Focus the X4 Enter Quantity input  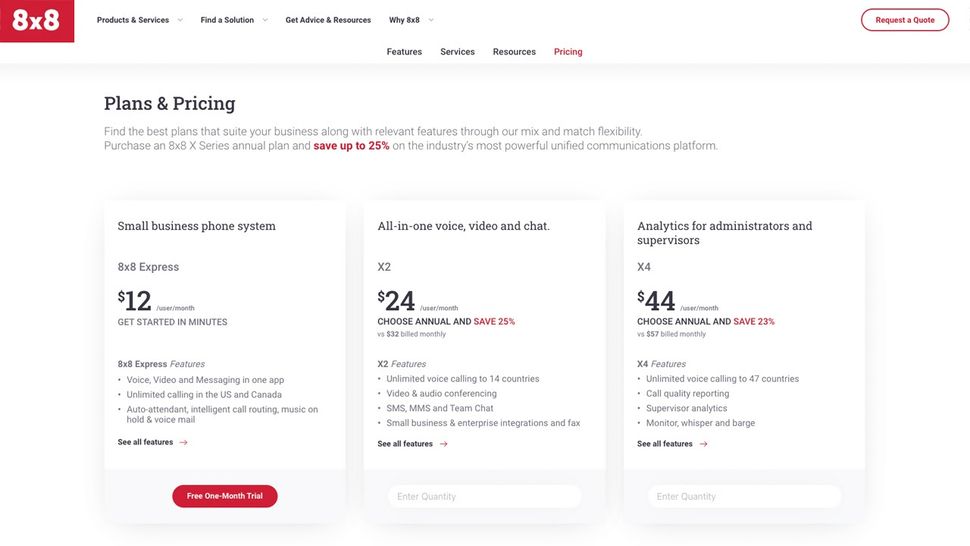click(744, 496)
